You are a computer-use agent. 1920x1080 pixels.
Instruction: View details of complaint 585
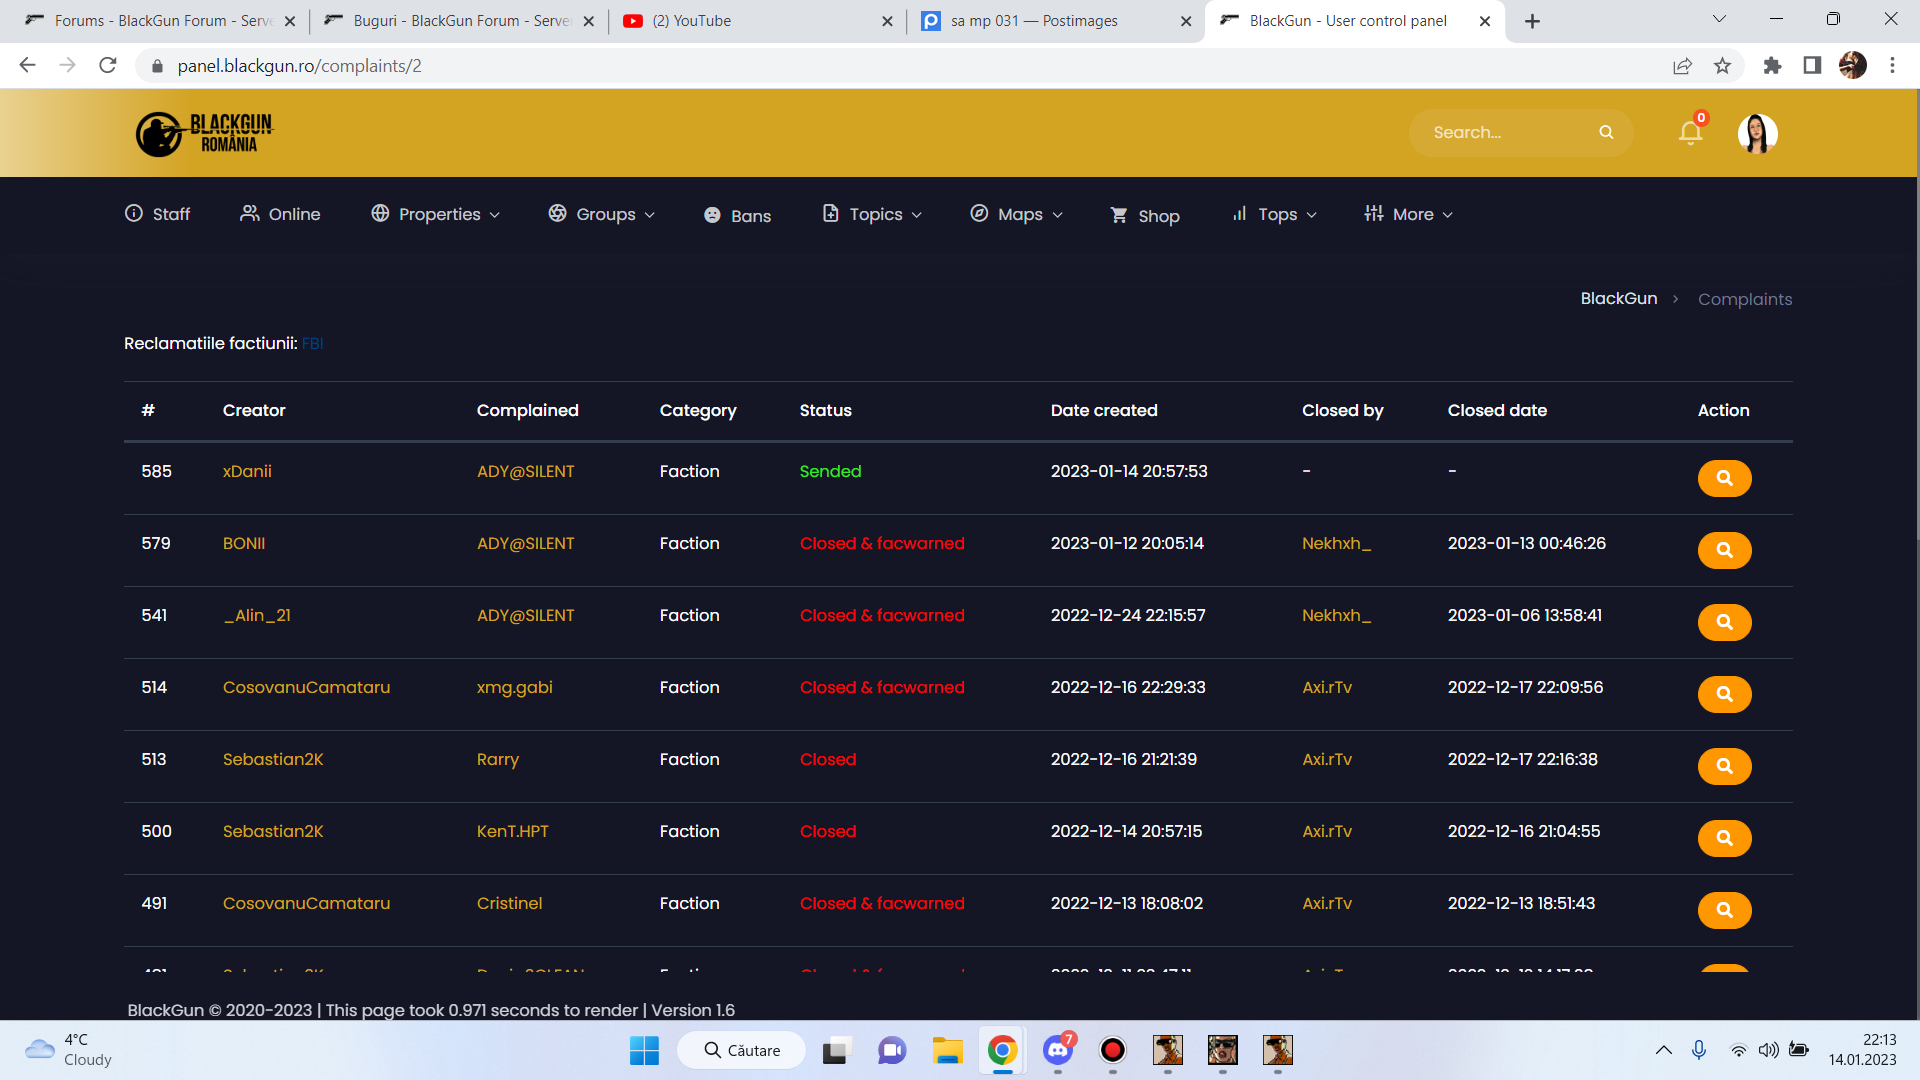[x=1724, y=478]
